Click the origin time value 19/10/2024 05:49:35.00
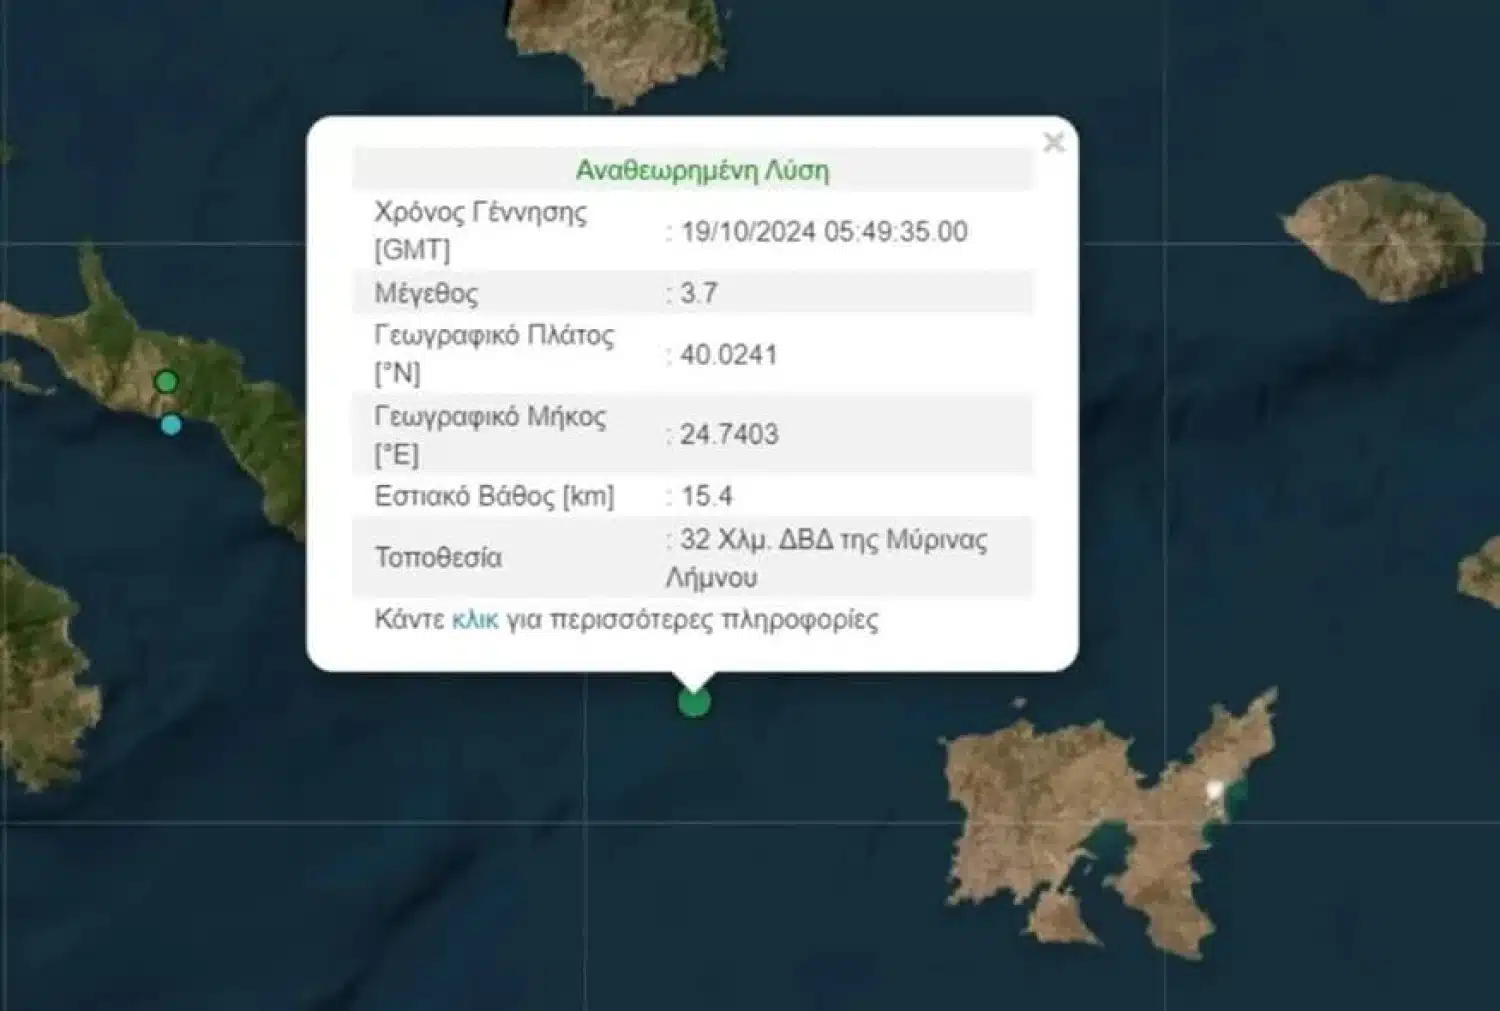Viewport: 1500px width, 1011px height. [x=823, y=232]
